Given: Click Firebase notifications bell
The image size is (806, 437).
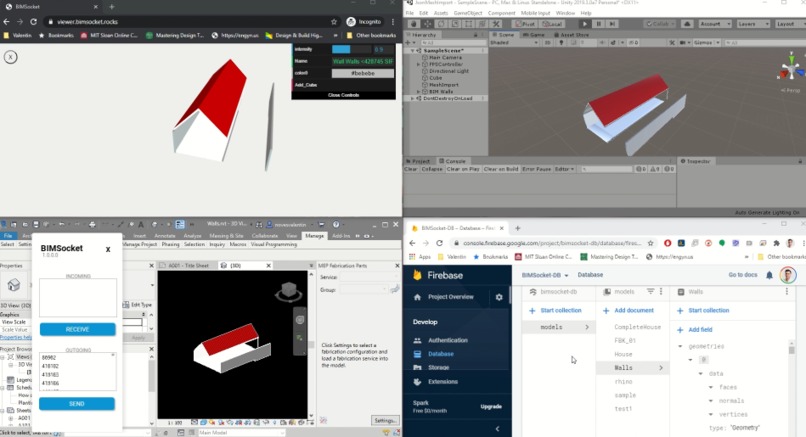Looking at the screenshot, I should 770,275.
